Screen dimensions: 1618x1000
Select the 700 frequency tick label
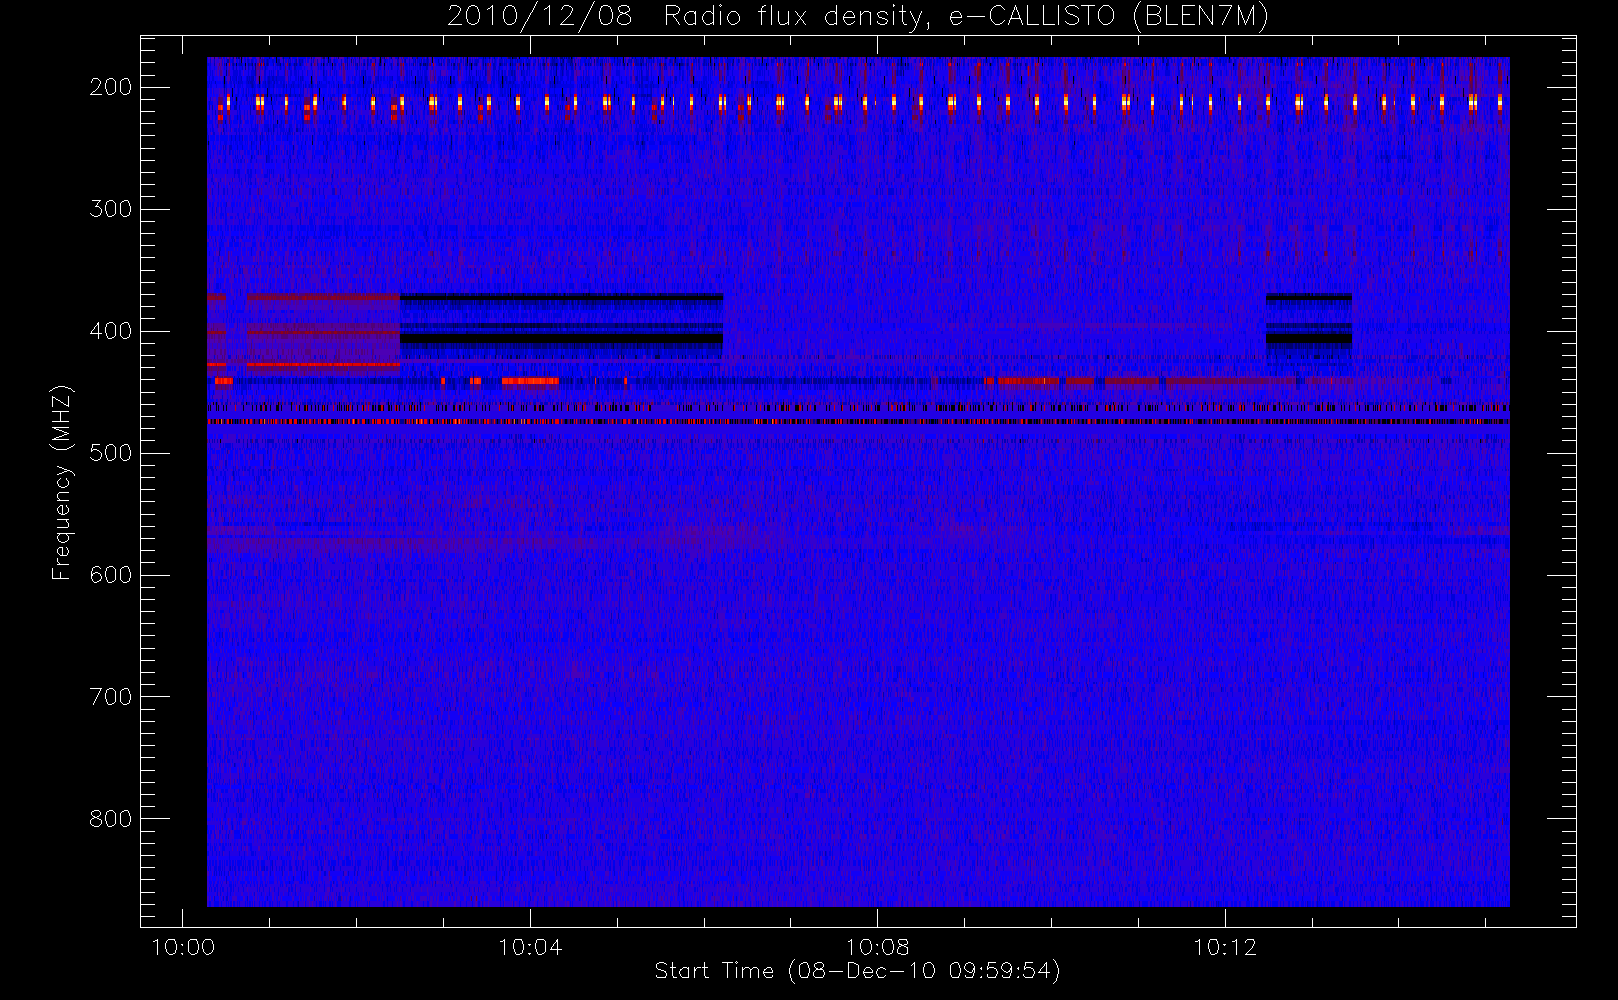pyautogui.click(x=111, y=697)
